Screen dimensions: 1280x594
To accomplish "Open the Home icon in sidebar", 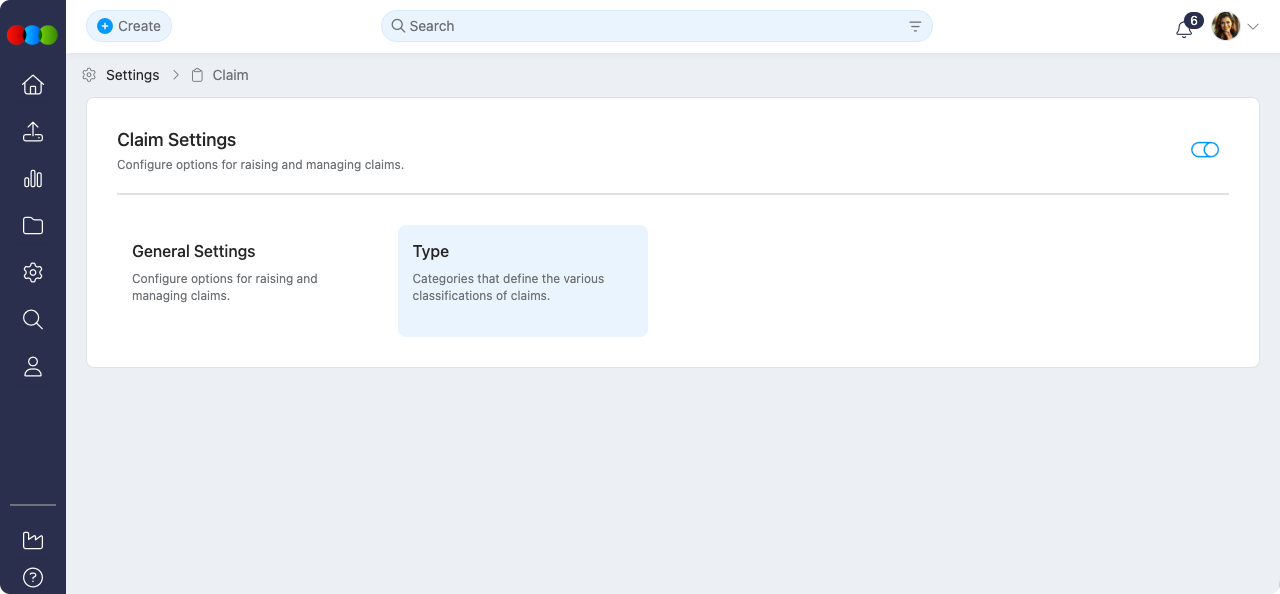I will pos(33,85).
